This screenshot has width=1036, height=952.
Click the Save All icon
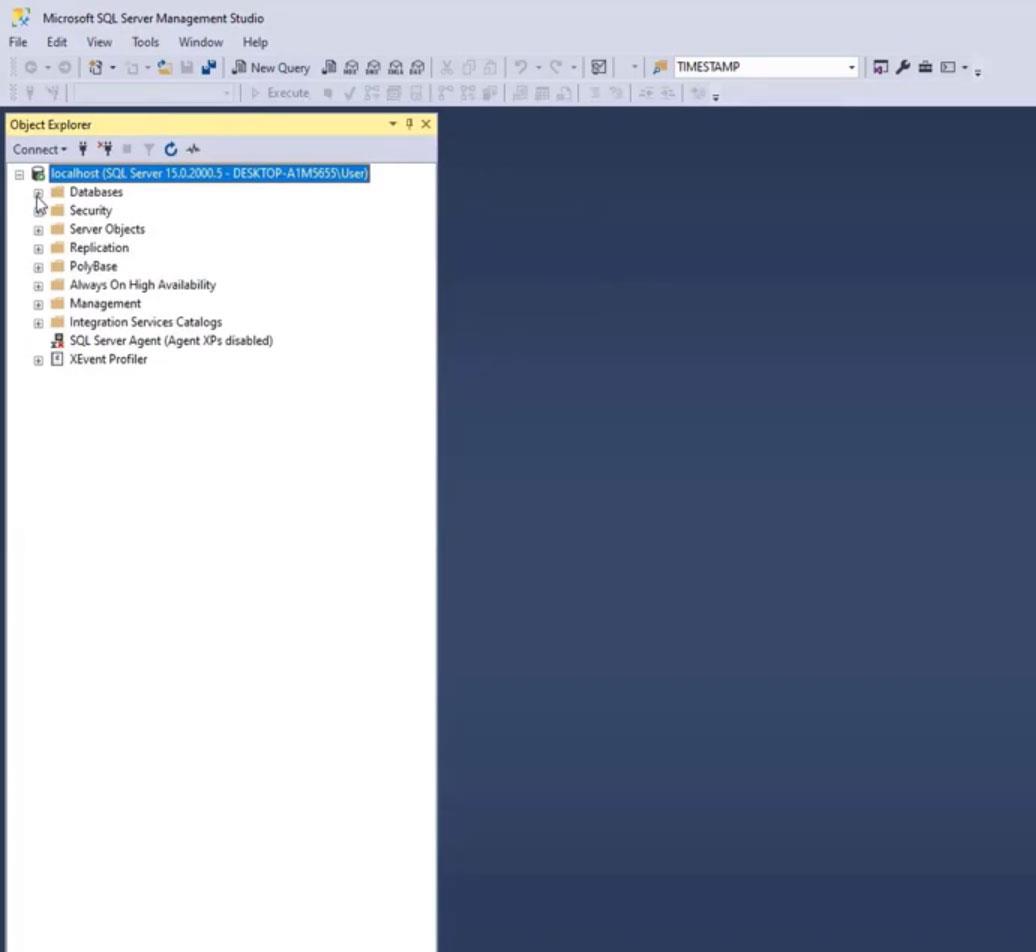pyautogui.click(x=209, y=67)
